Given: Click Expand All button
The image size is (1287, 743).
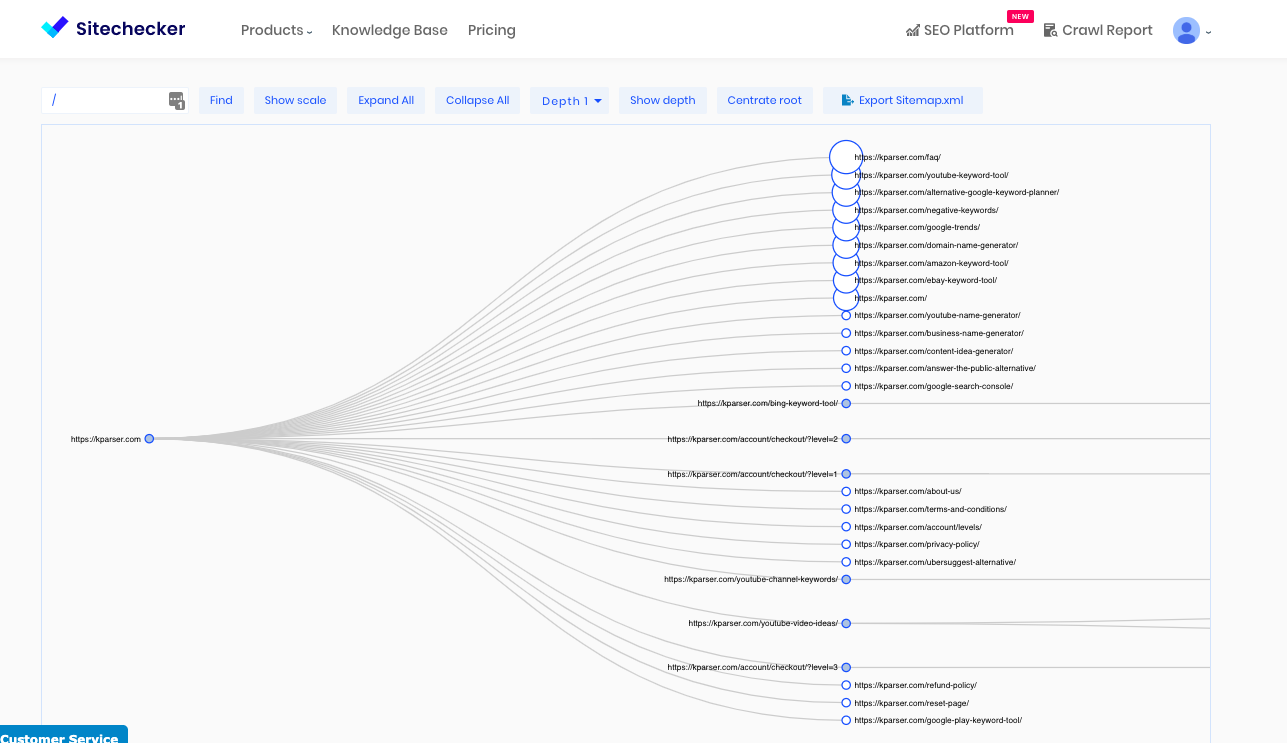Looking at the screenshot, I should 386,100.
